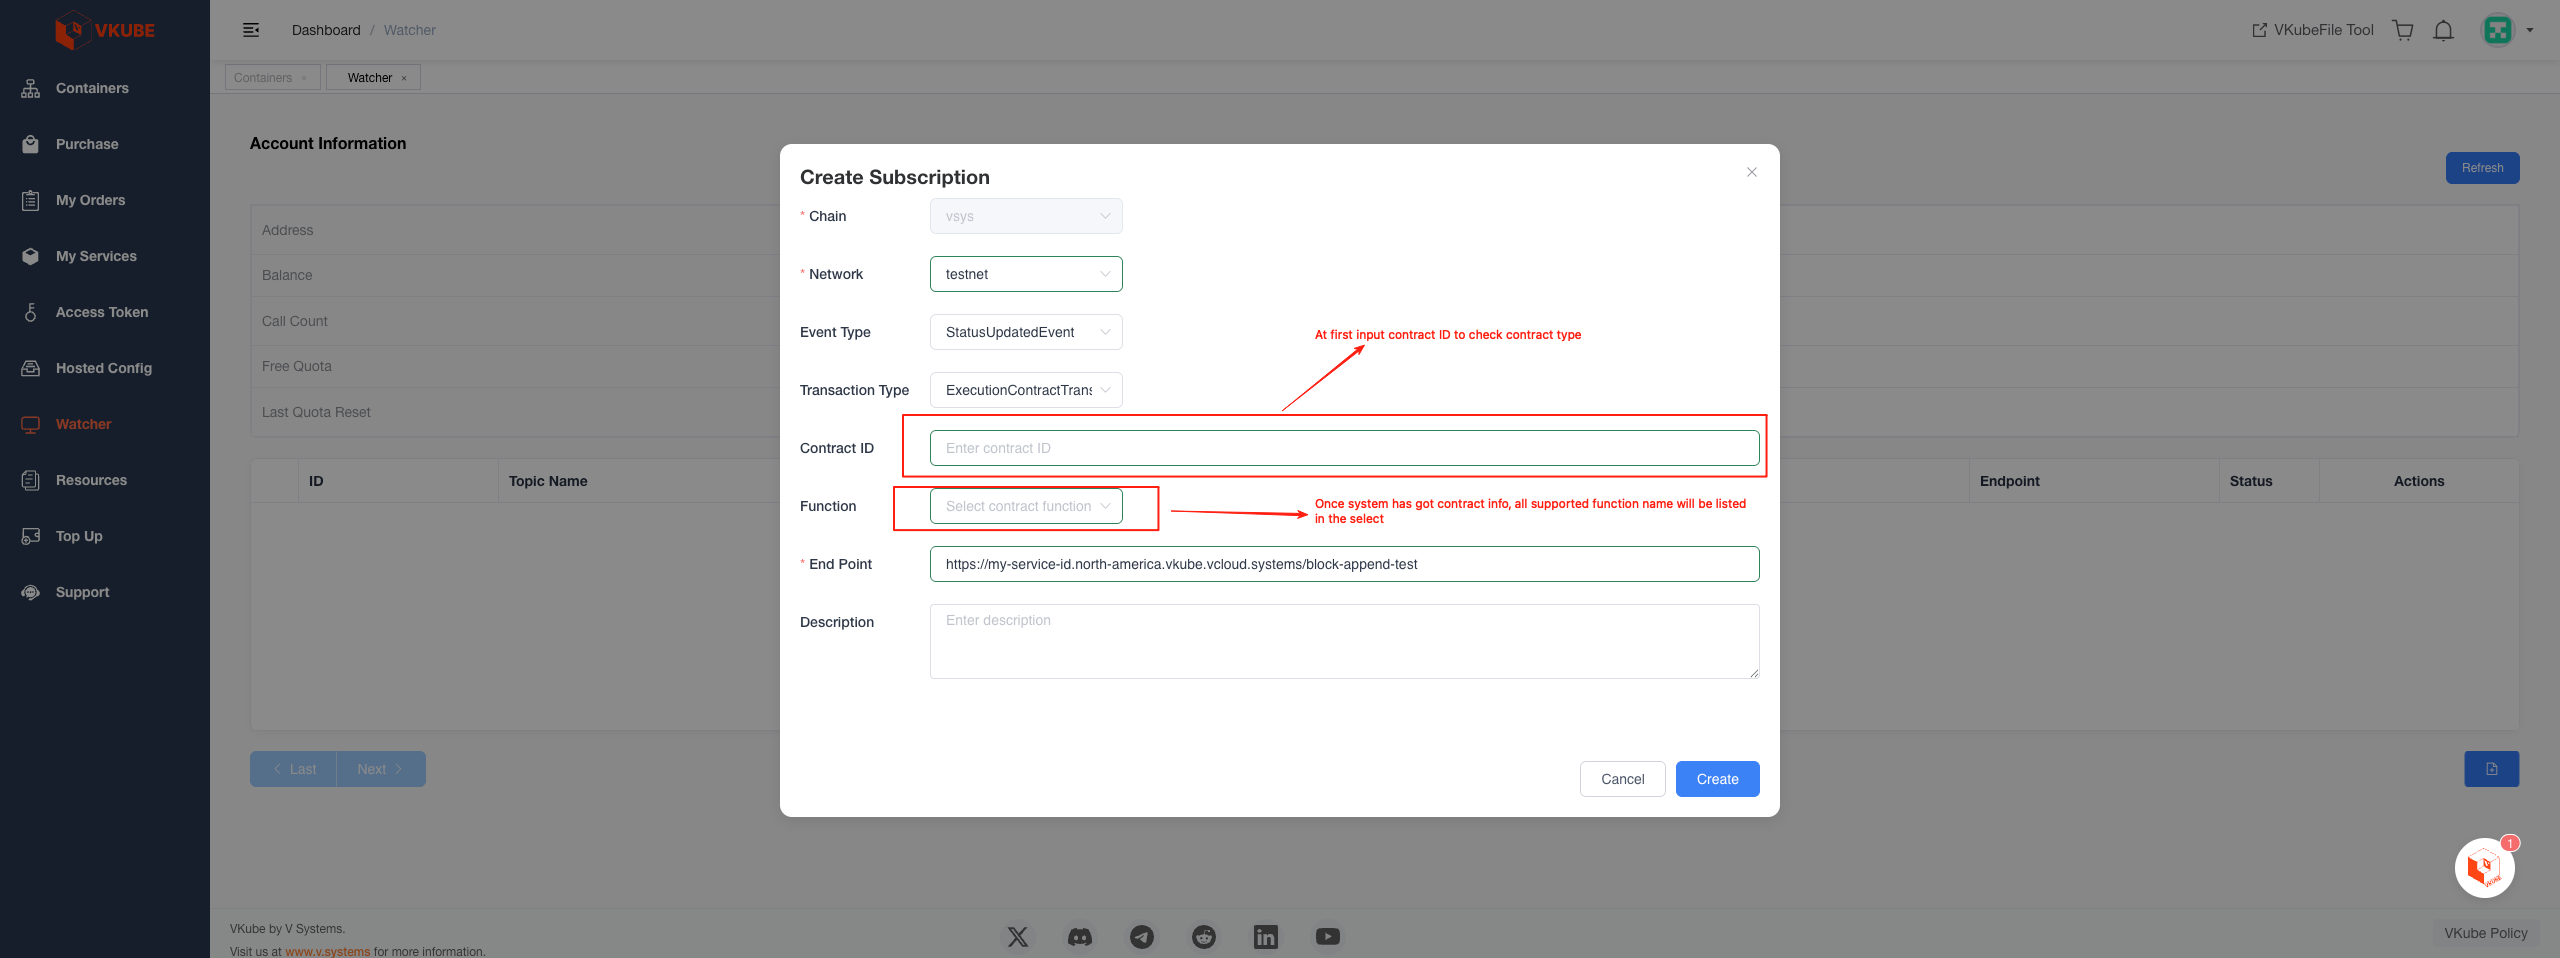Viewport: 2560px width, 958px height.
Task: Click the YouTube footer icon
Action: 1328,937
